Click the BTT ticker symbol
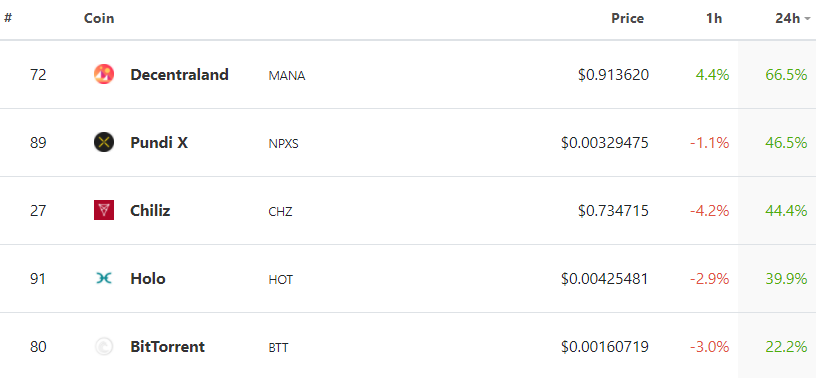 pos(278,347)
